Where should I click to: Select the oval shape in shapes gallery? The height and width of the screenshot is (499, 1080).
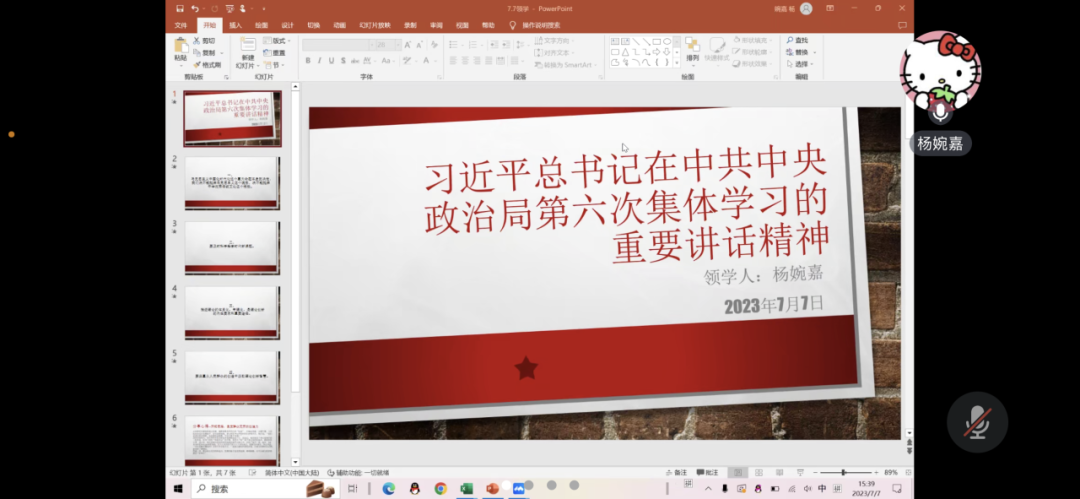pos(667,41)
